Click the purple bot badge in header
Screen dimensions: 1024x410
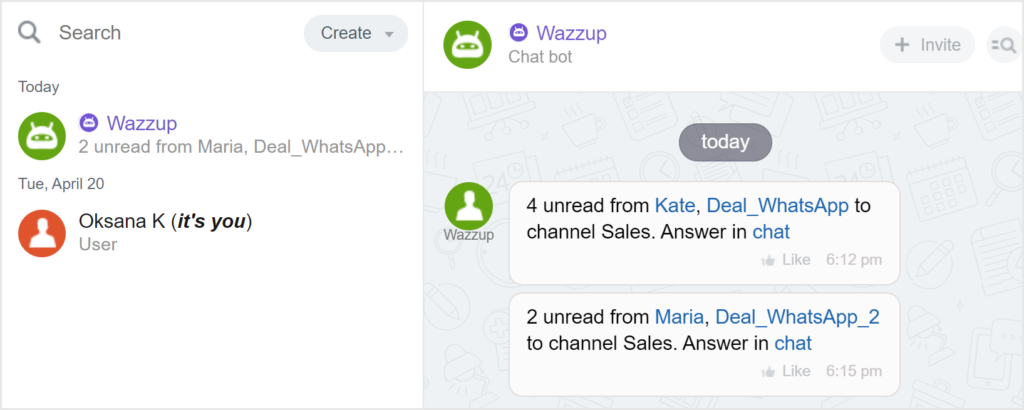pos(518,33)
